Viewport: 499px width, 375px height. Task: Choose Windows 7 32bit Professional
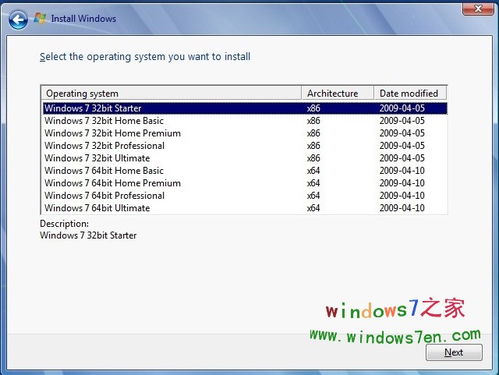(x=245, y=146)
